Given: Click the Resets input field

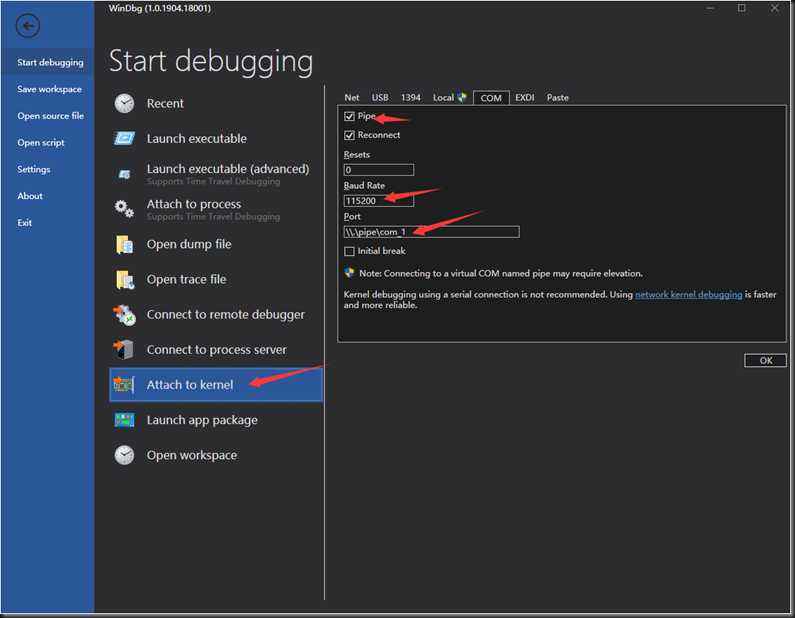Looking at the screenshot, I should [379, 170].
